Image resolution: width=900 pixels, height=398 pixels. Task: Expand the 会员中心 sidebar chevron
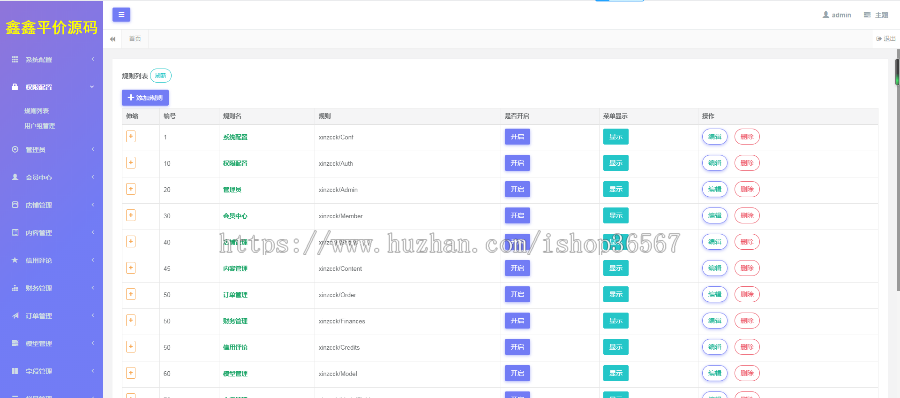click(92, 177)
